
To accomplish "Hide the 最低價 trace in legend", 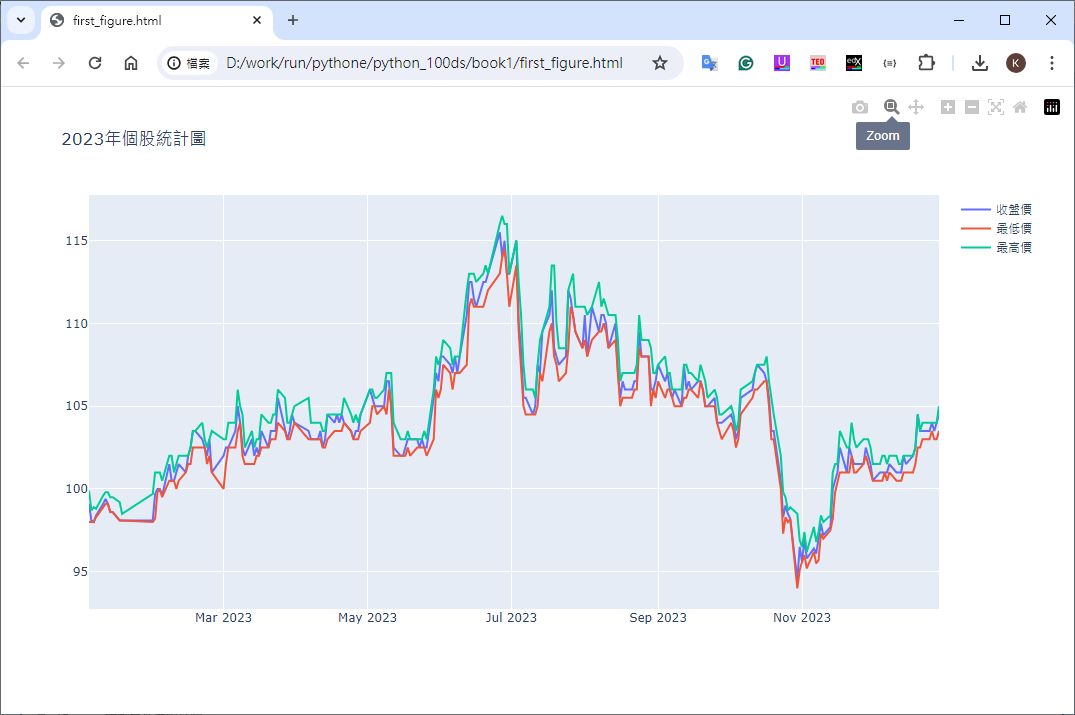I will click(x=1012, y=229).
